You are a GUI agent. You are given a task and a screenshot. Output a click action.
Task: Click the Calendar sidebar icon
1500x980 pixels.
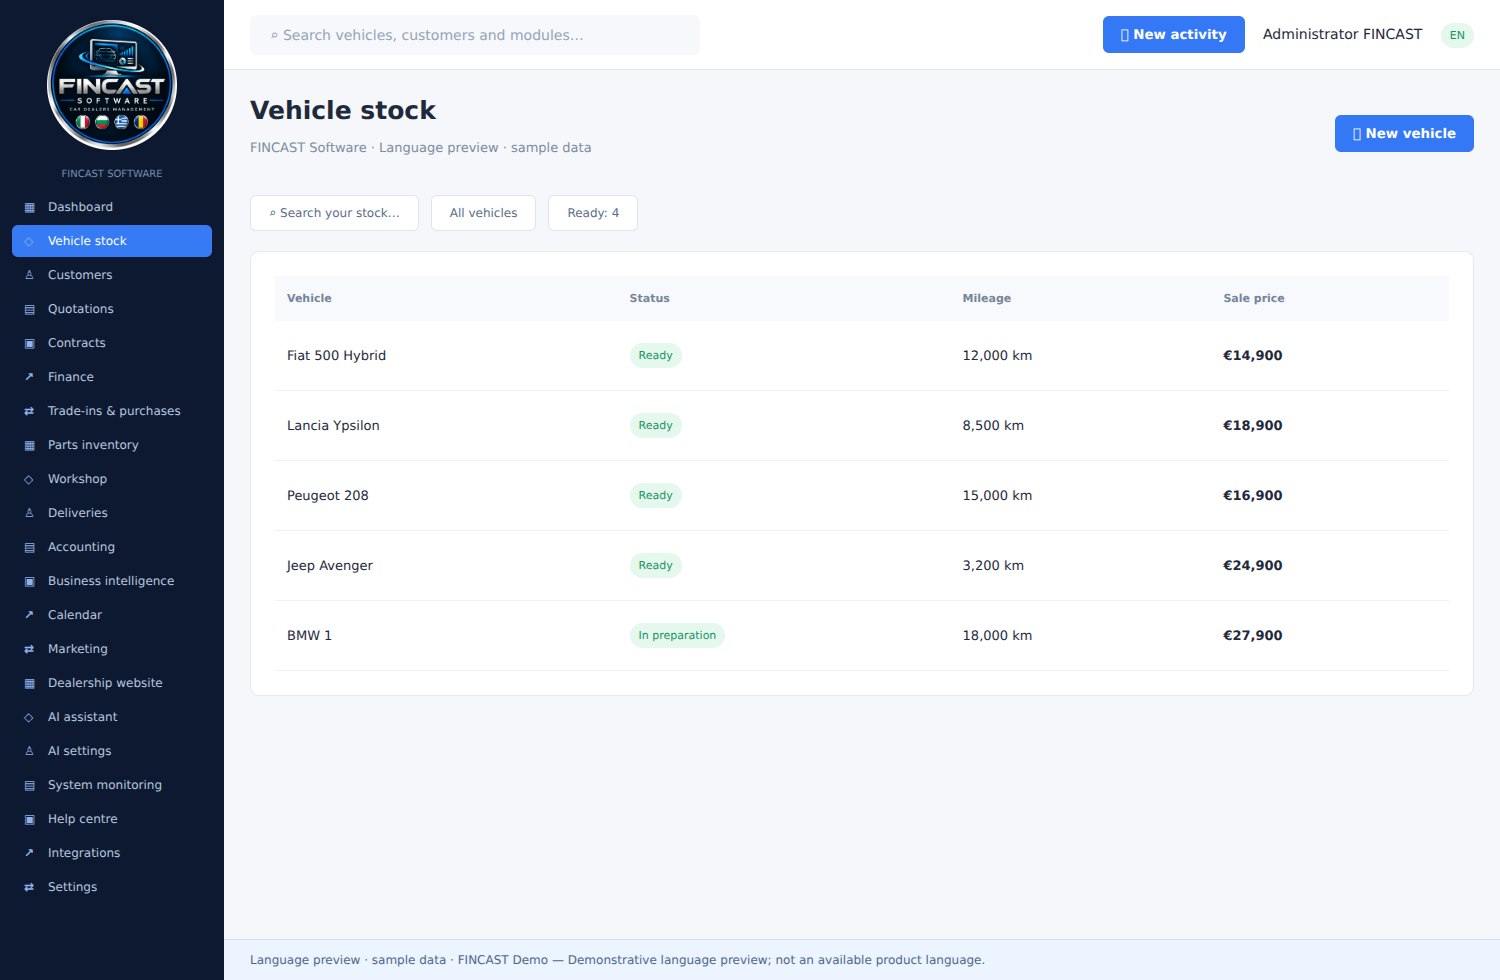[x=29, y=615]
